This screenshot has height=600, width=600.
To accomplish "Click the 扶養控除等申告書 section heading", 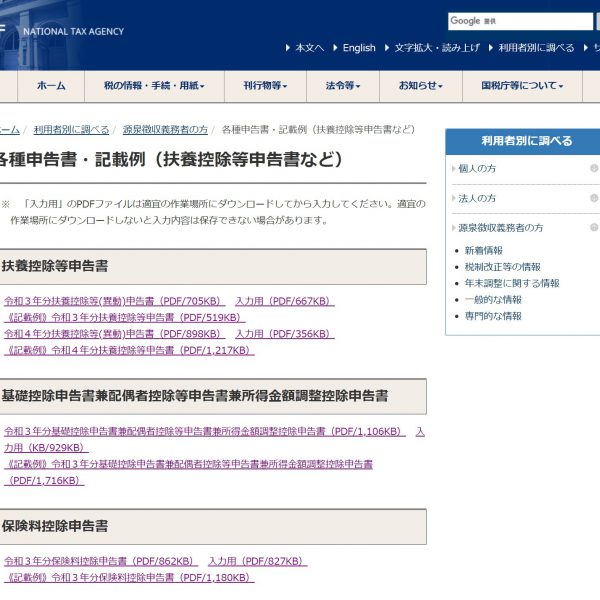I will [x=55, y=266].
